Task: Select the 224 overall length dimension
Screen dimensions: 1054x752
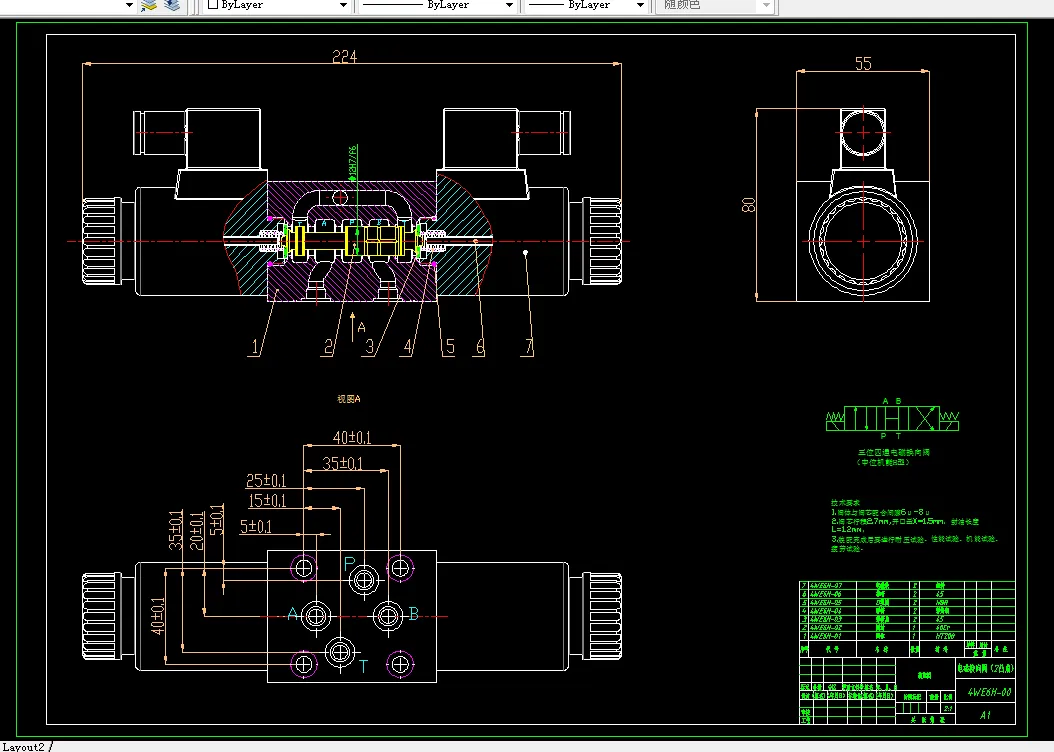Action: (344, 57)
